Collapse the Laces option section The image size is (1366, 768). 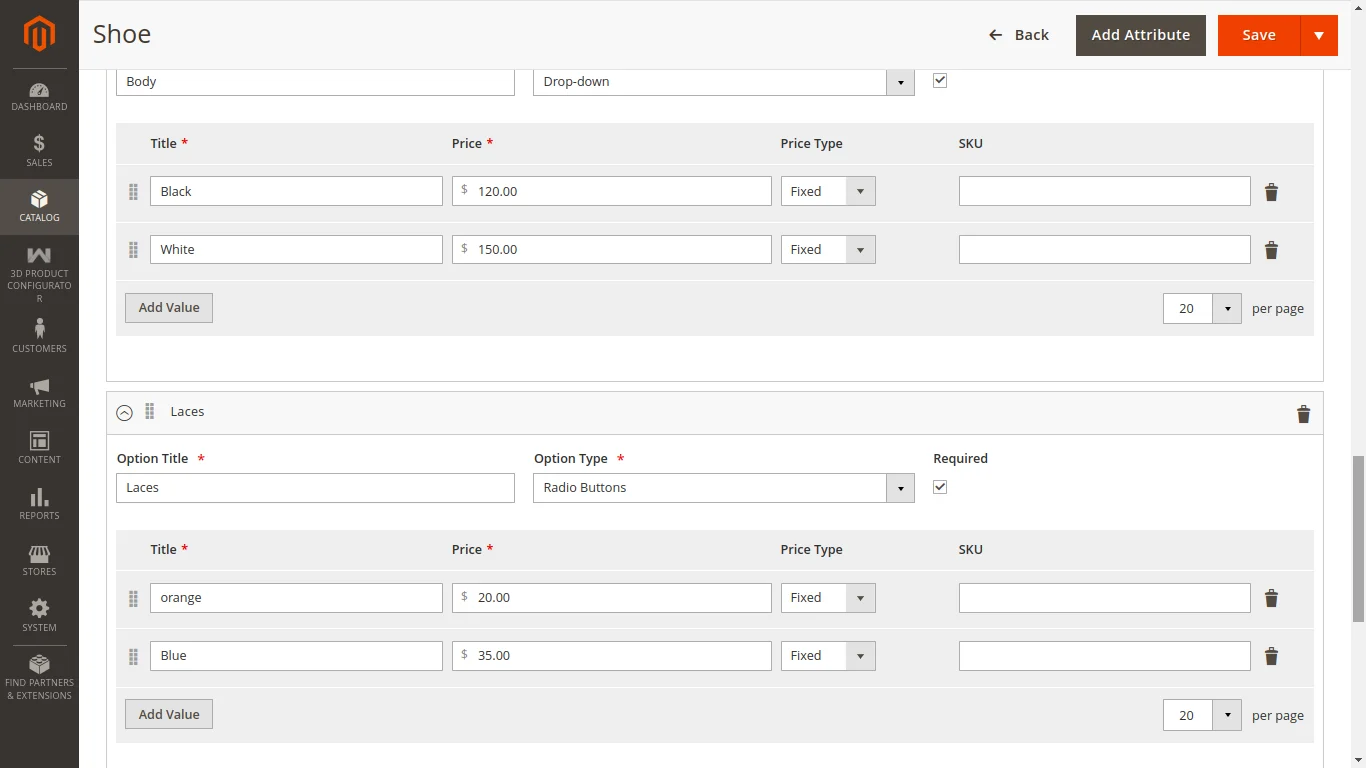pyautogui.click(x=124, y=412)
